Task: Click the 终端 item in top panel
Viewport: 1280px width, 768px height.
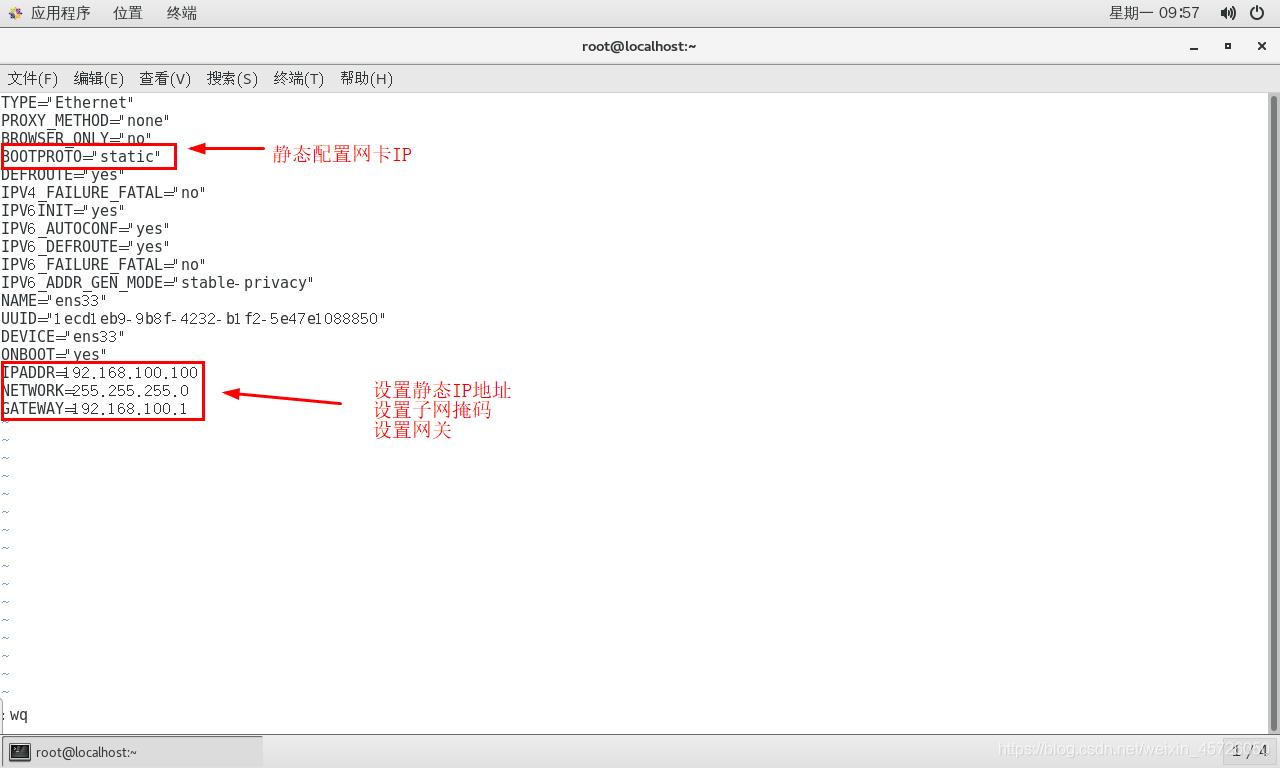Action: pyautogui.click(x=181, y=13)
